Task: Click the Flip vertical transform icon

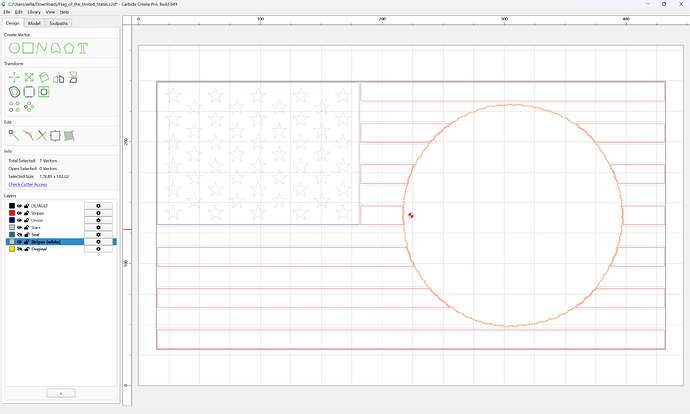Action: (x=73, y=77)
